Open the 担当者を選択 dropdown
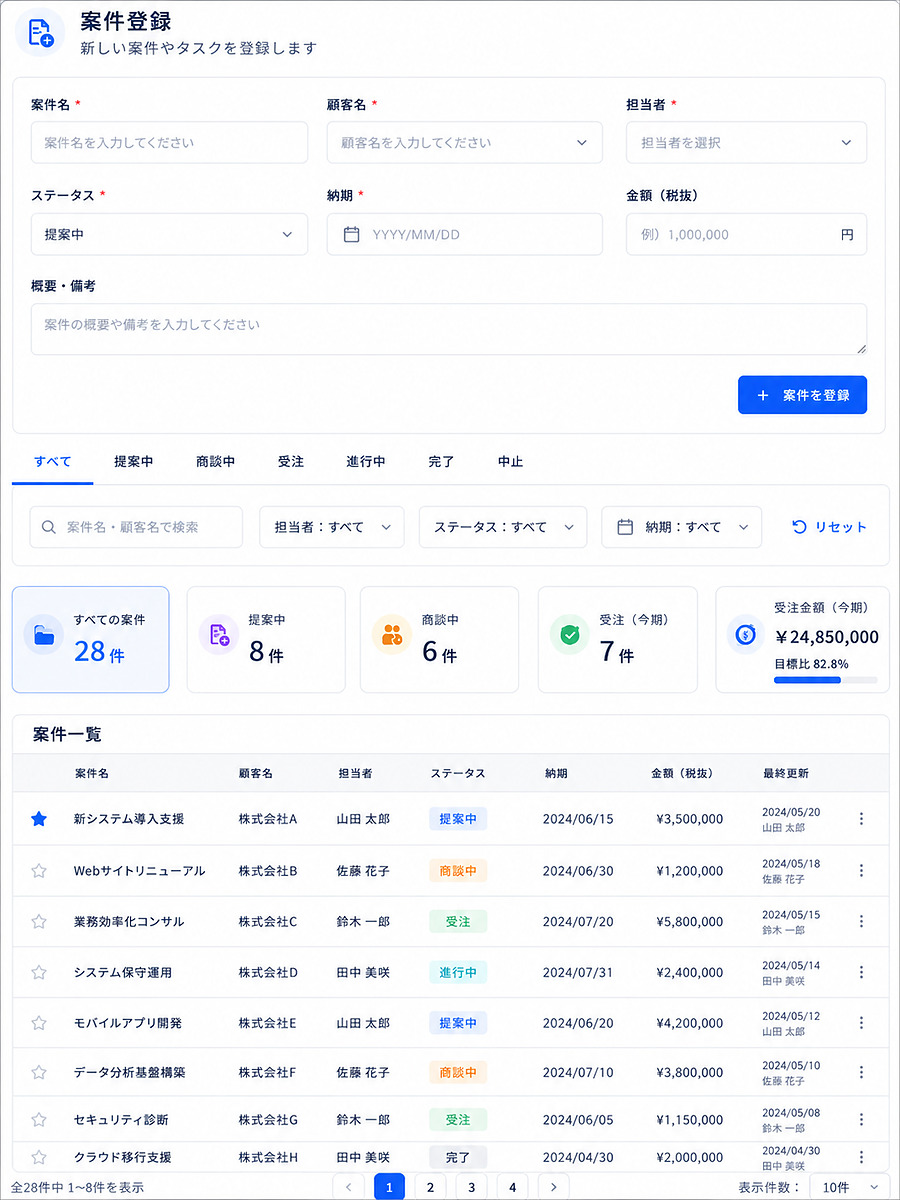Image resolution: width=900 pixels, height=1200 pixels. tap(746, 142)
